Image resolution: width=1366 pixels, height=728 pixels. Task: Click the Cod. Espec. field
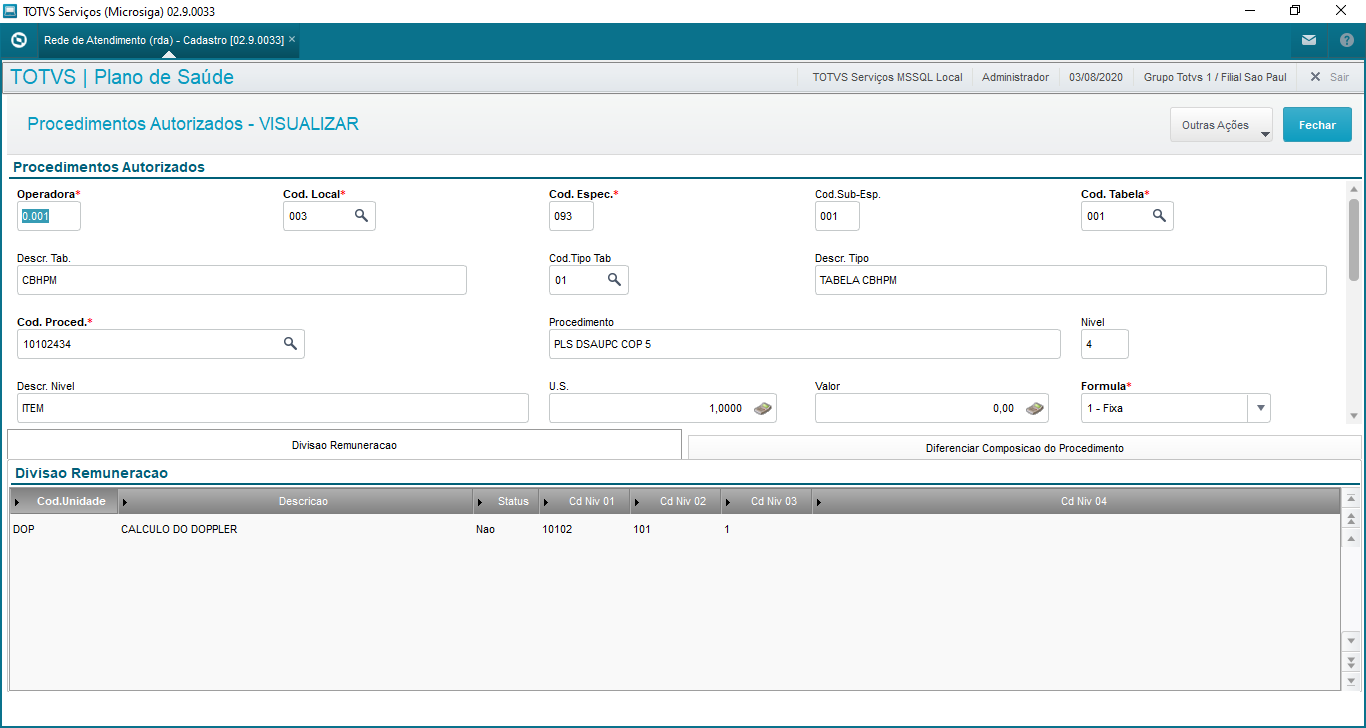[x=571, y=216]
